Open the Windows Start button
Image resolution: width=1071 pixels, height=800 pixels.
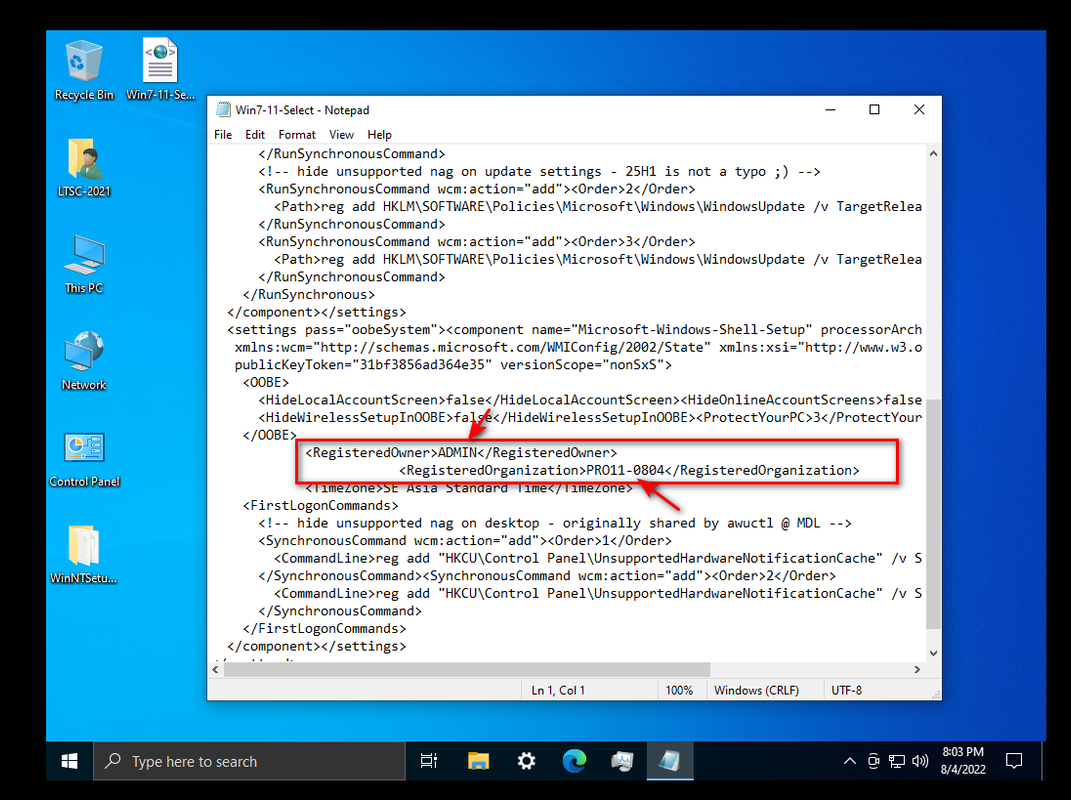(x=70, y=761)
